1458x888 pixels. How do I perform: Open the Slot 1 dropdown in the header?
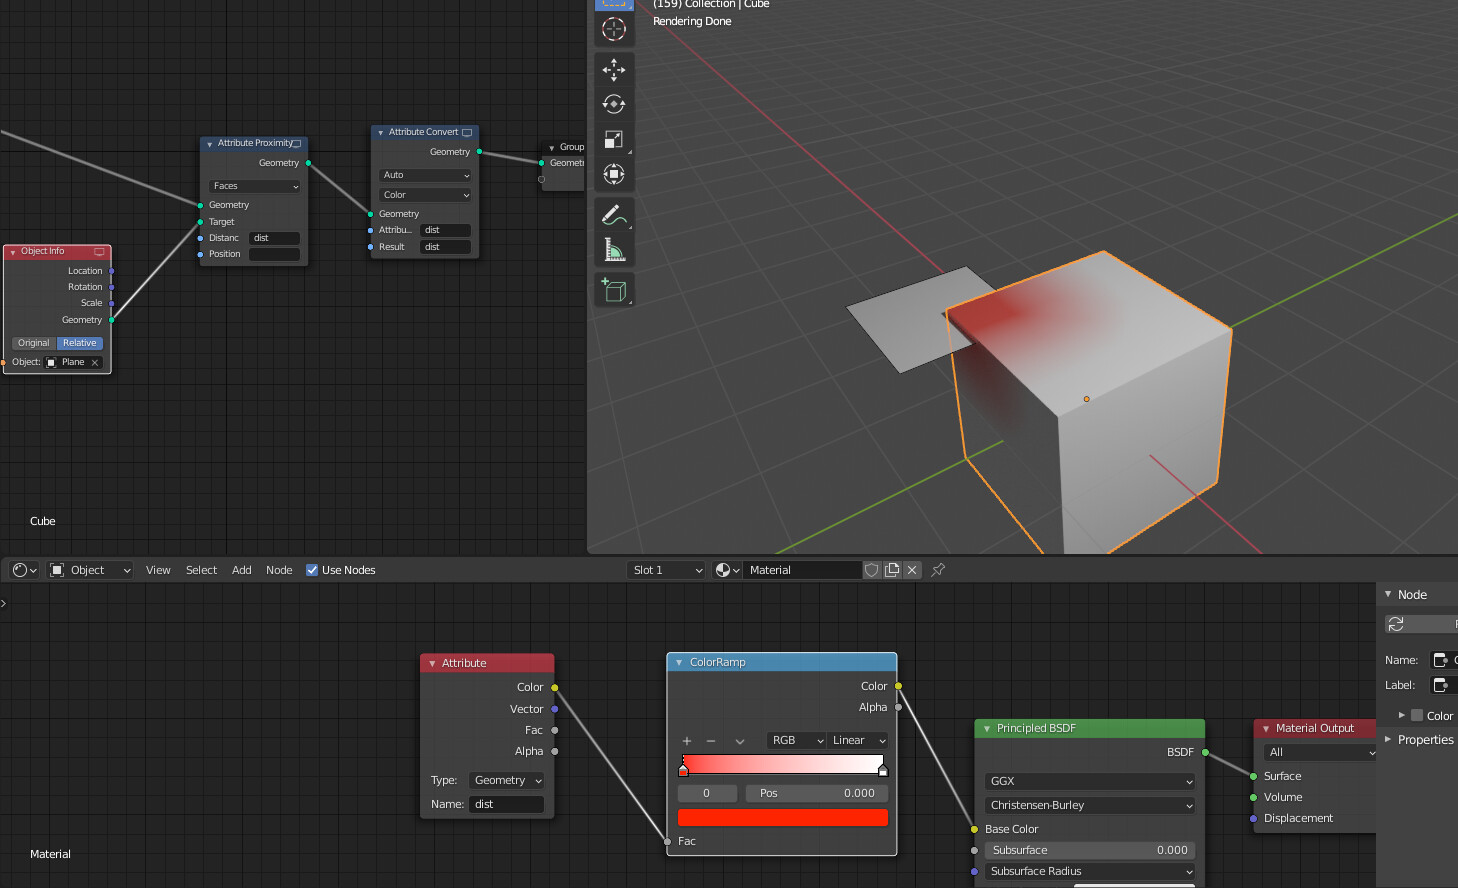[x=666, y=569]
